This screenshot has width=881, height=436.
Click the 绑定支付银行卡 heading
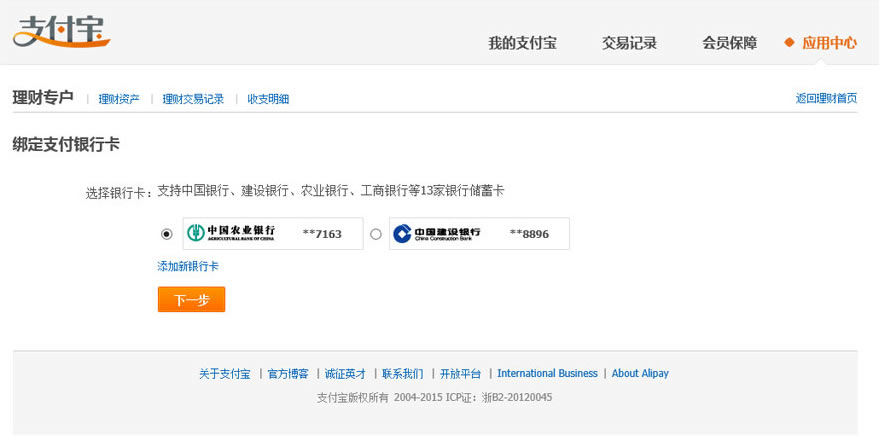(x=66, y=144)
